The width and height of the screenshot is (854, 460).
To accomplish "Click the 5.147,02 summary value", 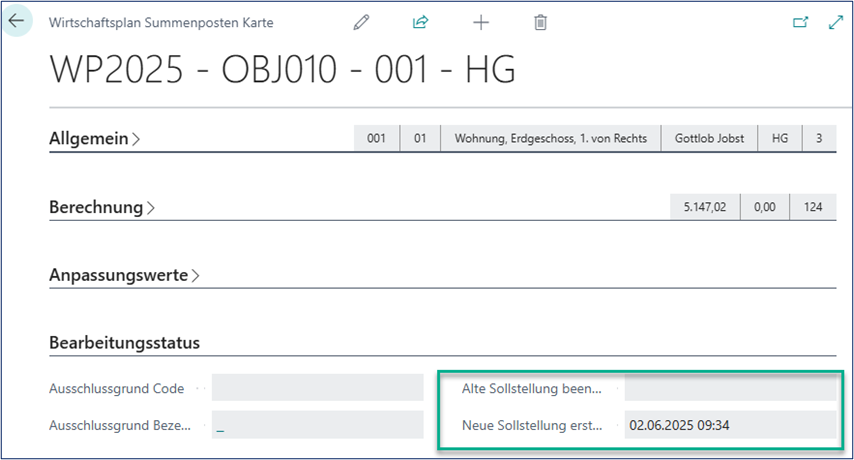I will pyautogui.click(x=704, y=207).
